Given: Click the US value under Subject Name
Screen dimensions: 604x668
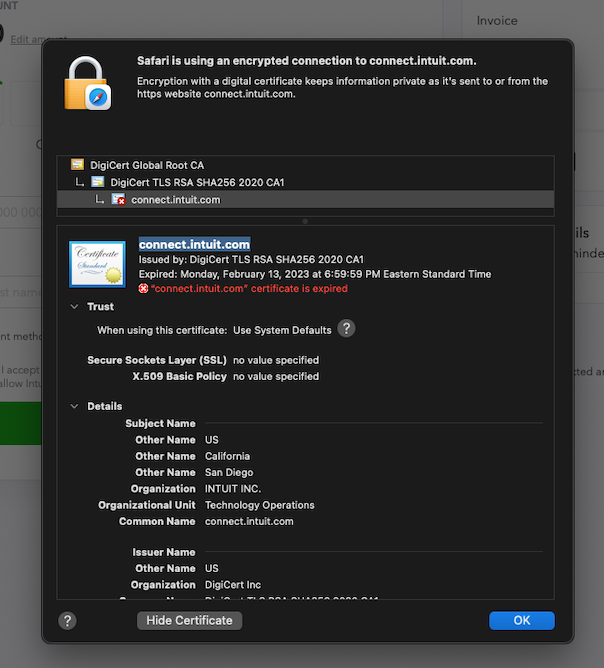Looking at the screenshot, I should click(212, 440).
